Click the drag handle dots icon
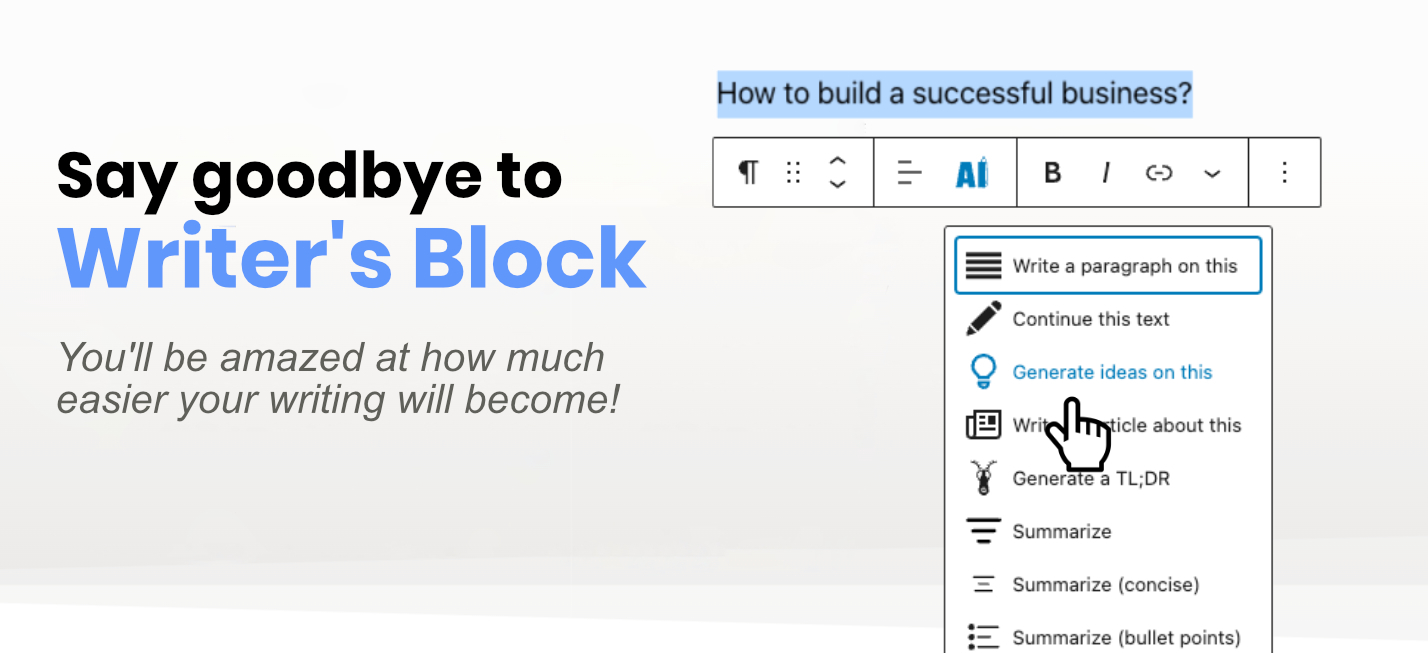The width and height of the screenshot is (1428, 653). [794, 173]
